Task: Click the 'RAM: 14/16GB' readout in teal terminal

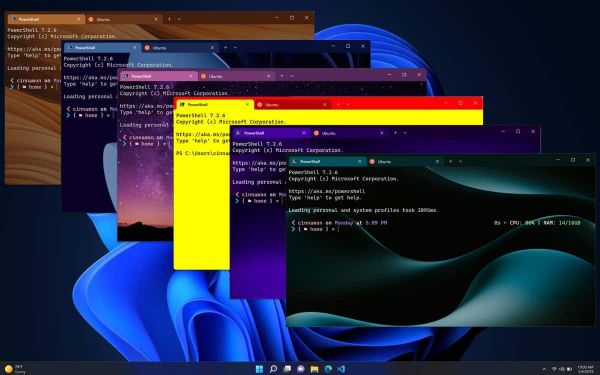Action: 562,223
